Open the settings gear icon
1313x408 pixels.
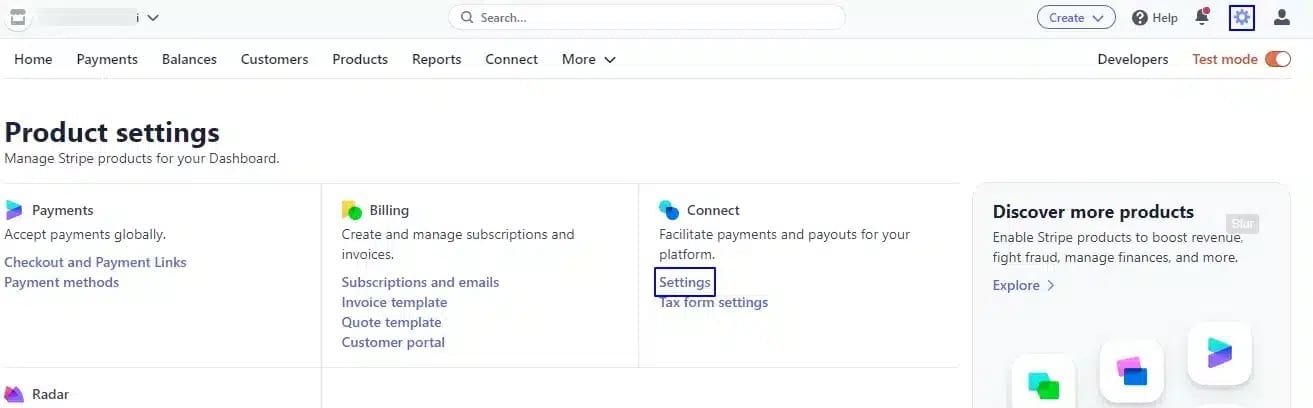(x=1241, y=17)
